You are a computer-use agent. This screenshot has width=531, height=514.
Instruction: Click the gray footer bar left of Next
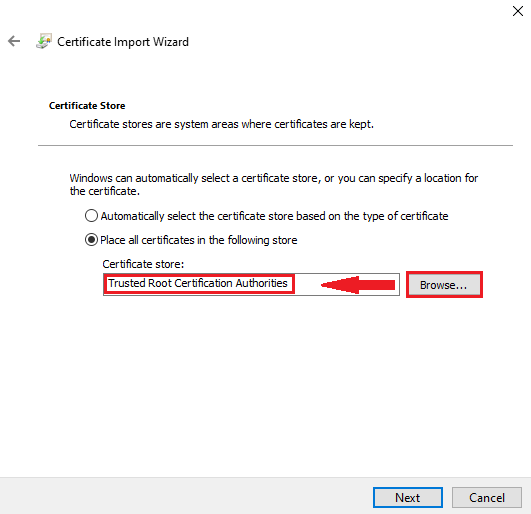[186, 496]
